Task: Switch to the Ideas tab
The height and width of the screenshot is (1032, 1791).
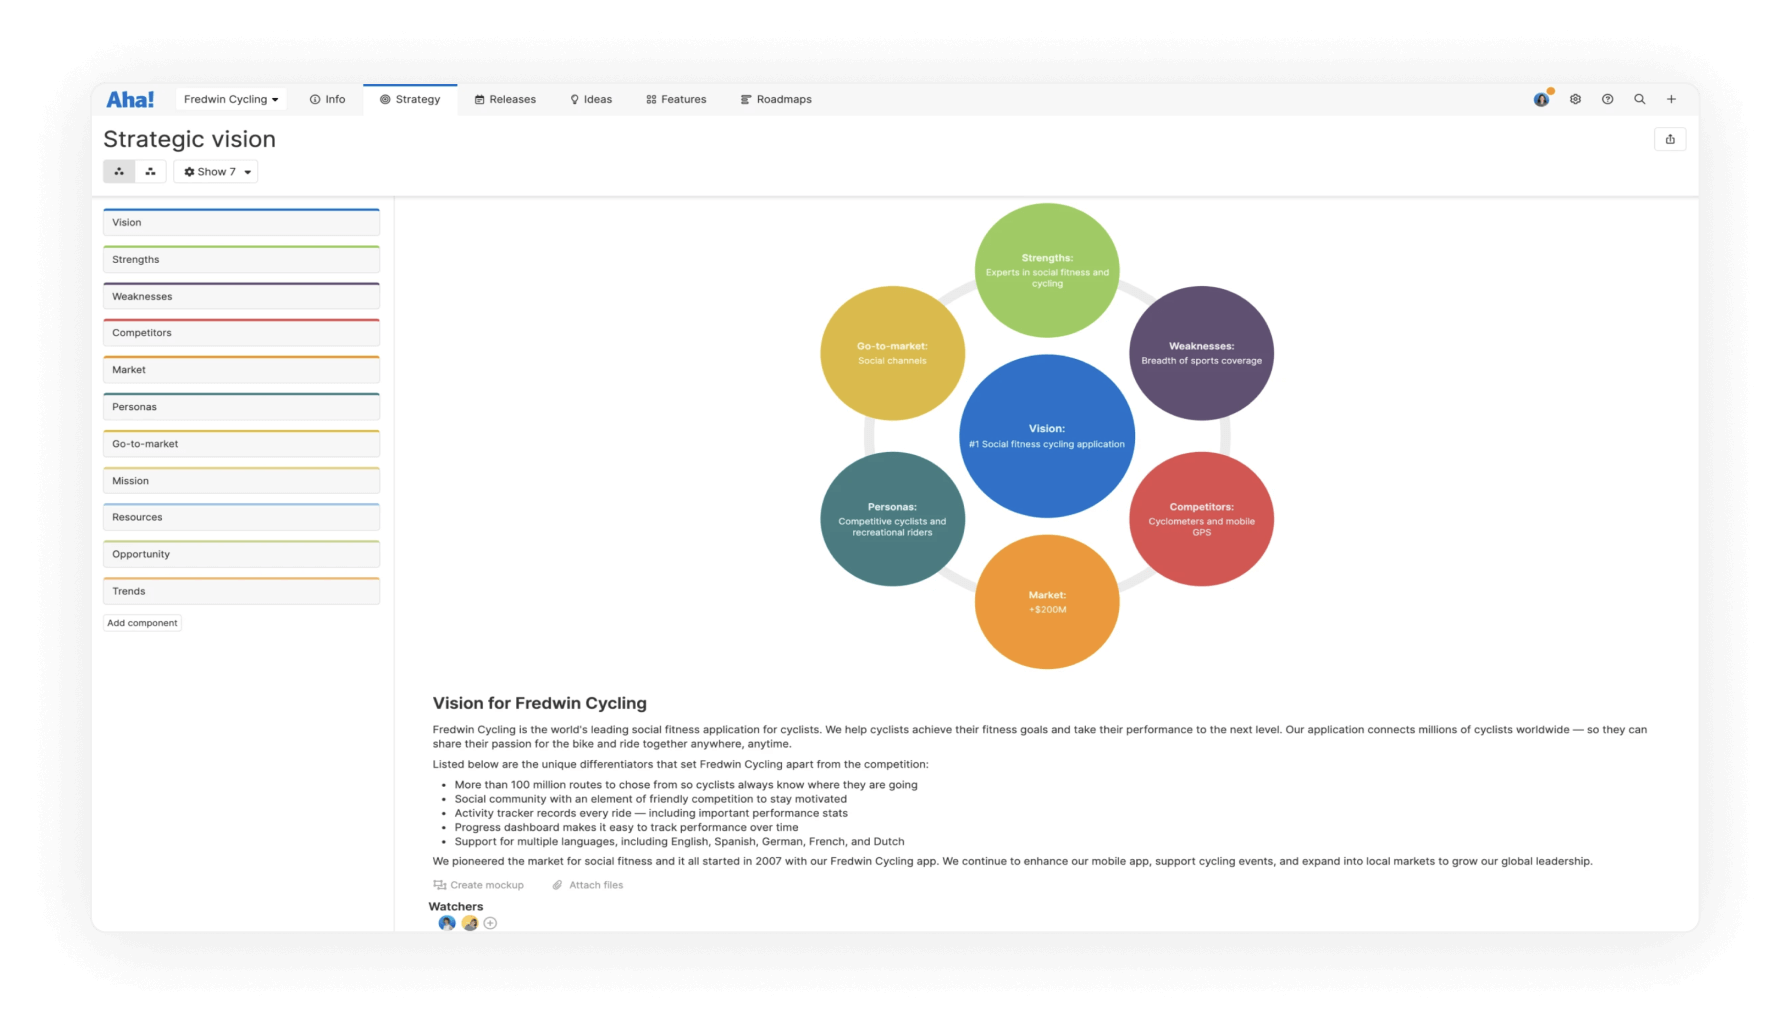Action: click(x=591, y=99)
